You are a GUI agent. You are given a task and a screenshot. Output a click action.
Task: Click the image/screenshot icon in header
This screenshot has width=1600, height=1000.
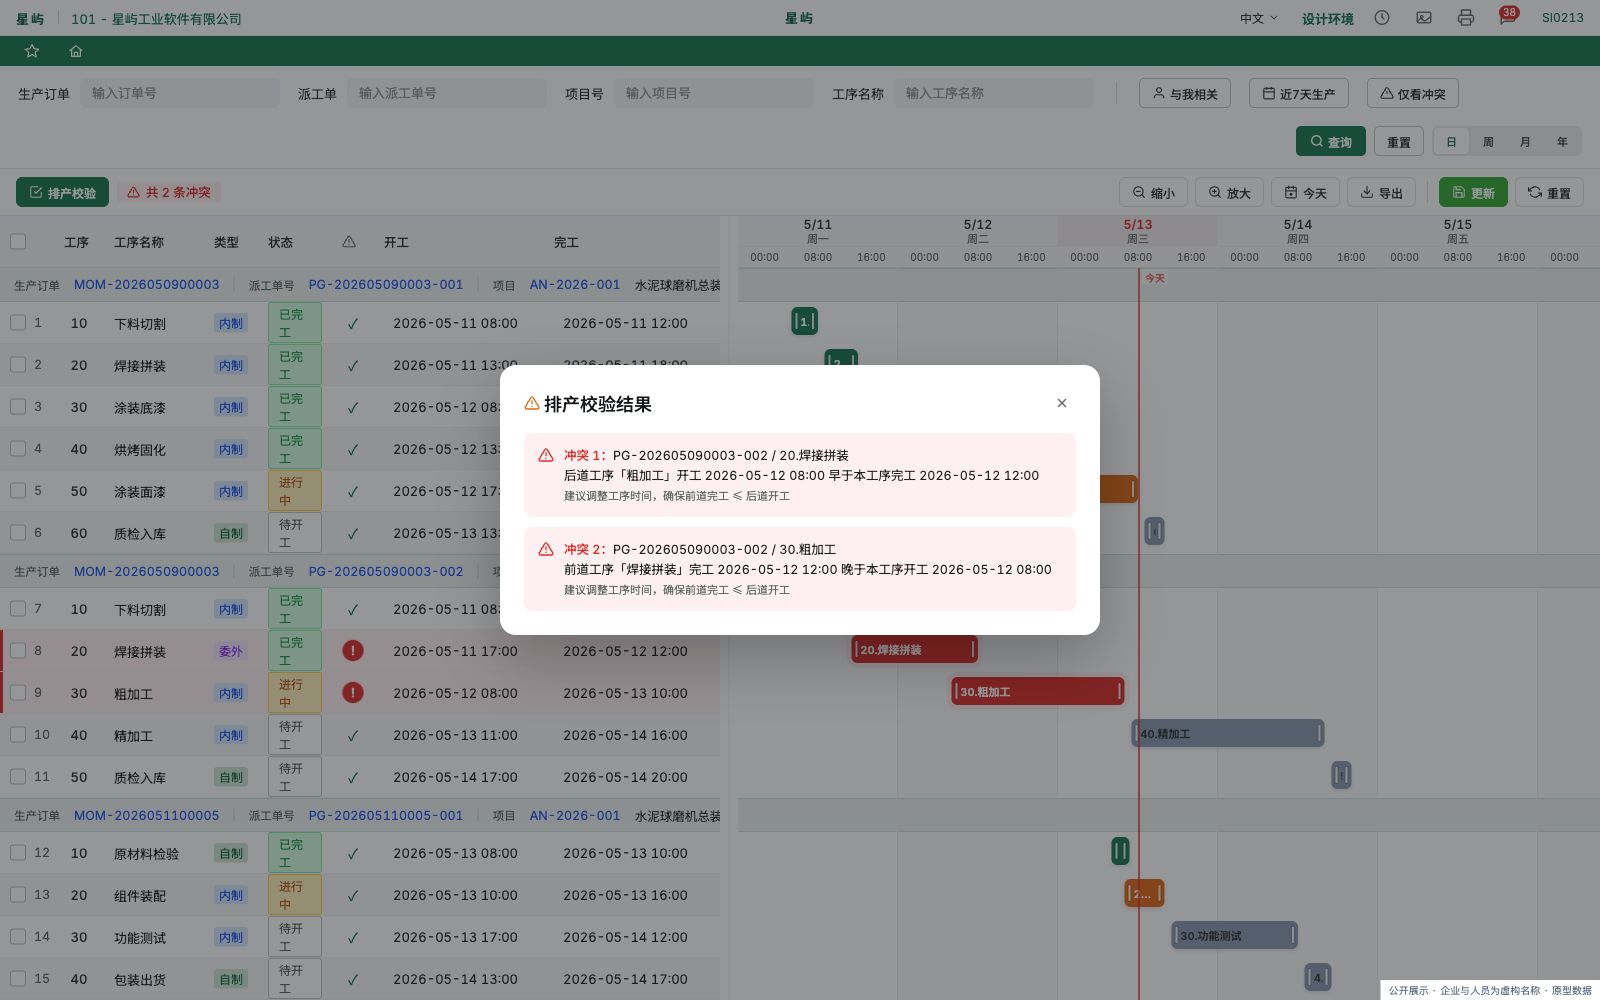click(1424, 18)
